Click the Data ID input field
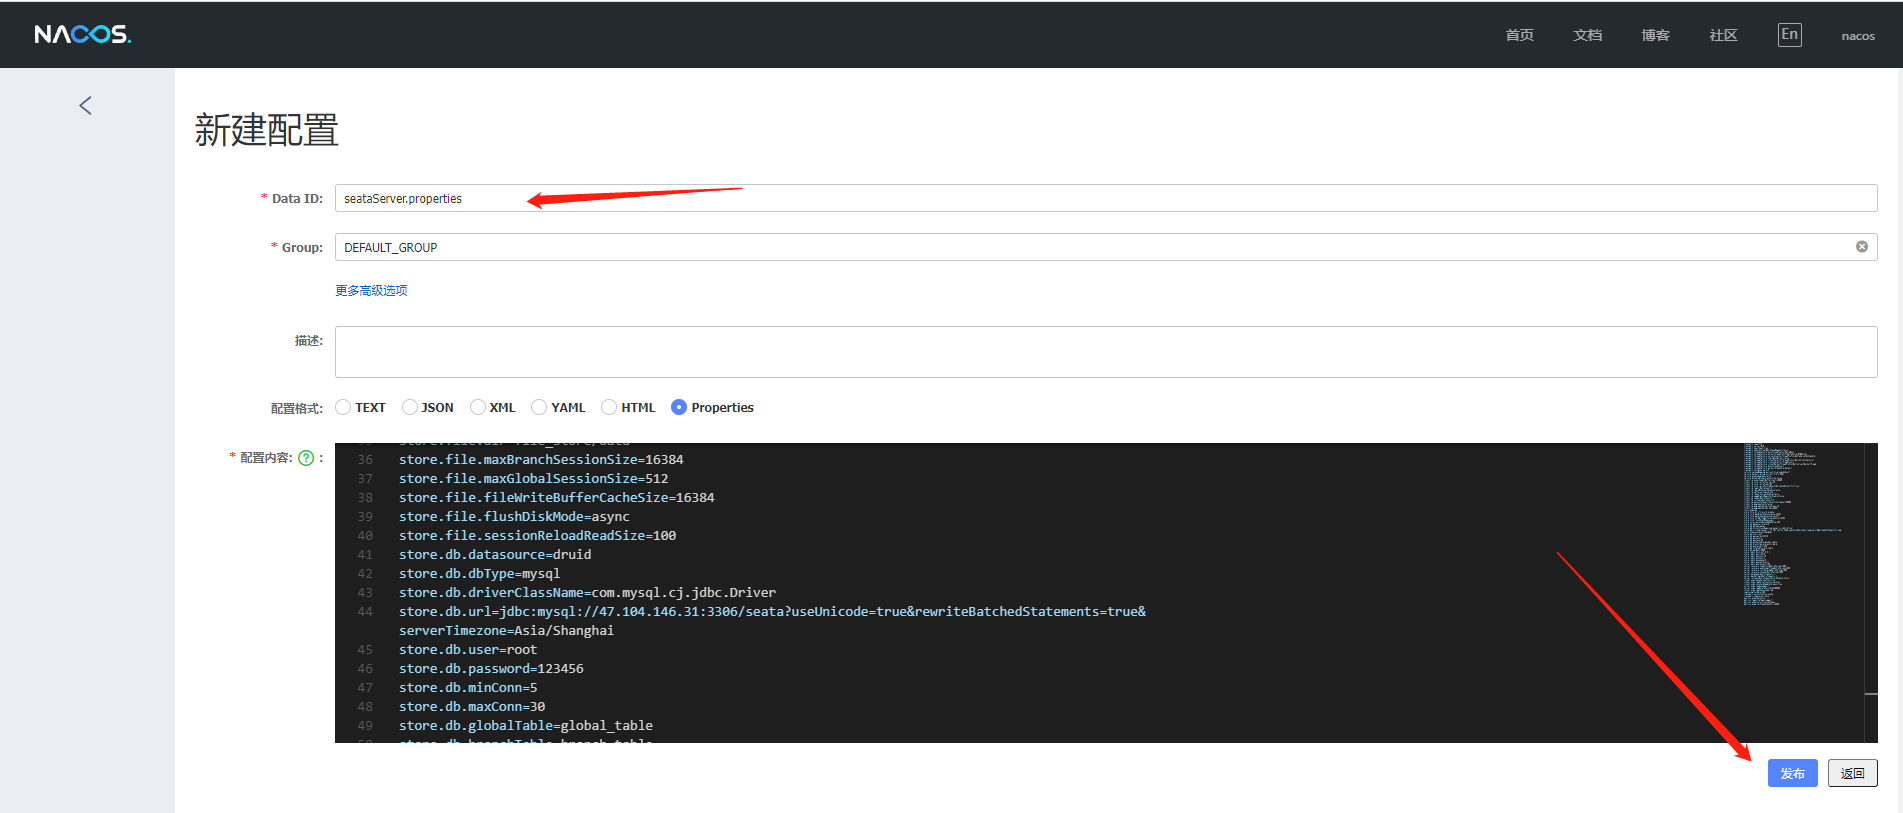 tap(1106, 198)
